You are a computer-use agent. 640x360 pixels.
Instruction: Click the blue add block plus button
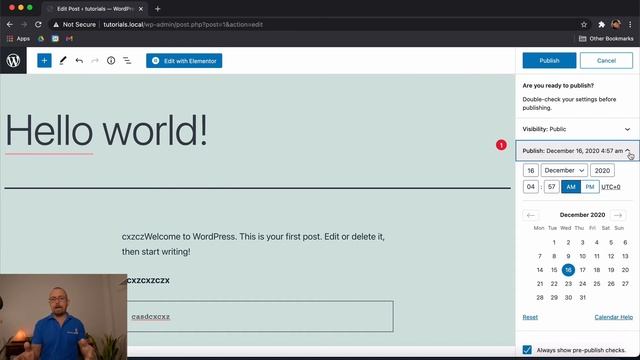pyautogui.click(x=44, y=60)
